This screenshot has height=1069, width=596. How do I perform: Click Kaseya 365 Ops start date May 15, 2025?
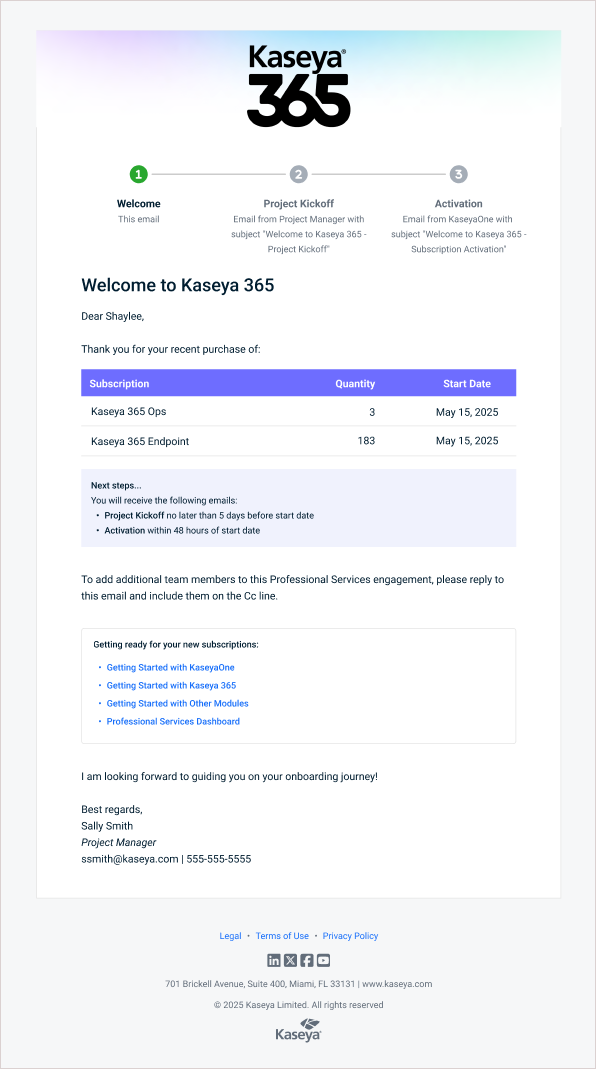coord(467,412)
